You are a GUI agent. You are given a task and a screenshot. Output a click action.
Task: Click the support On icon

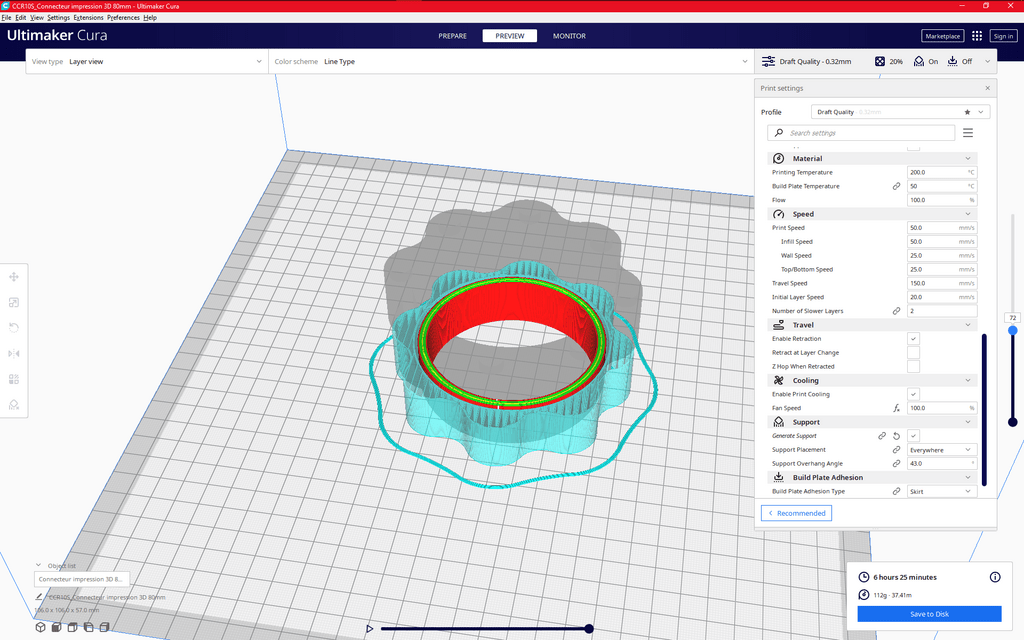[919, 61]
